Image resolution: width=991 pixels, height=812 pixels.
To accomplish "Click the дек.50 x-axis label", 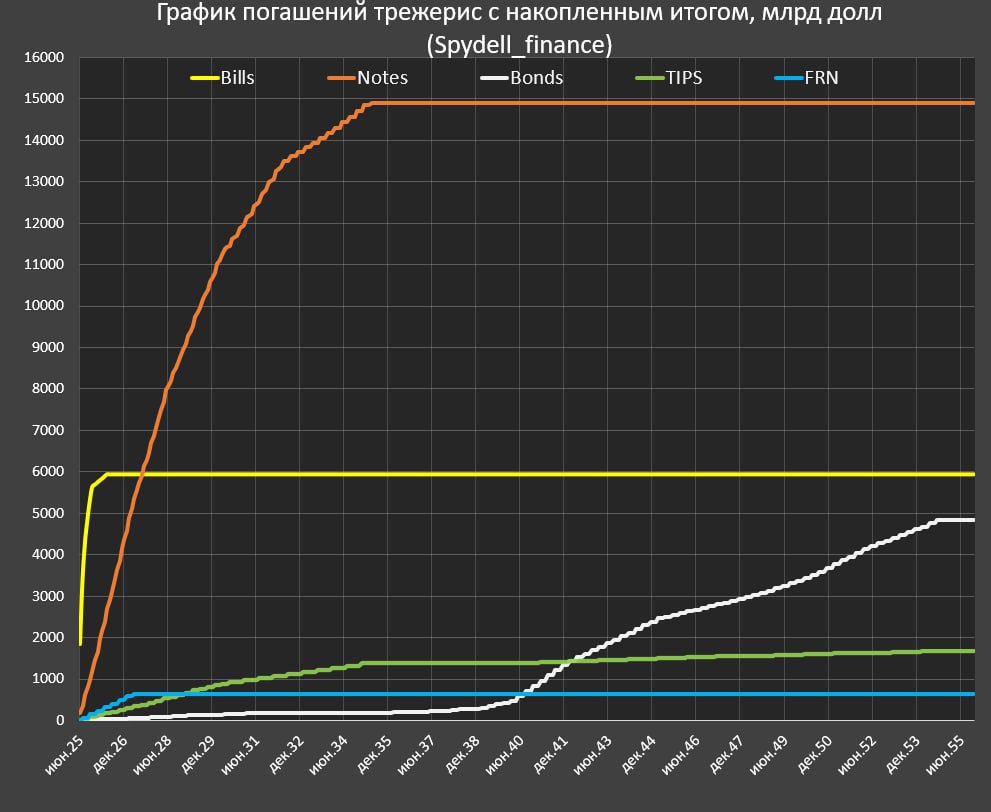I will tap(813, 754).
